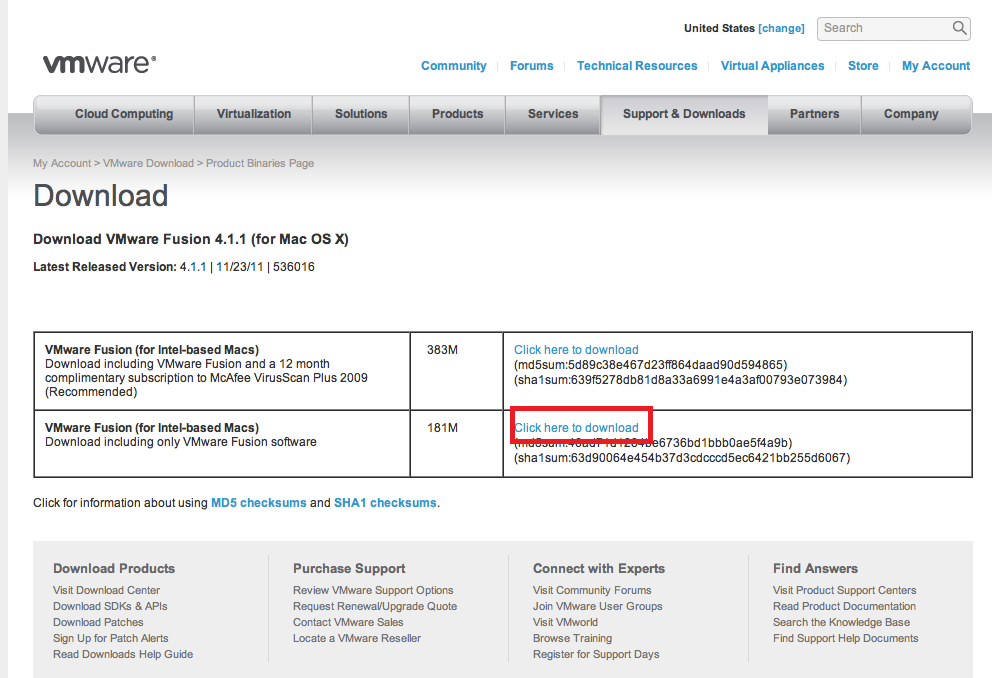992x678 pixels.
Task: Open MD5 checksums information link
Action: pyautogui.click(x=258, y=503)
